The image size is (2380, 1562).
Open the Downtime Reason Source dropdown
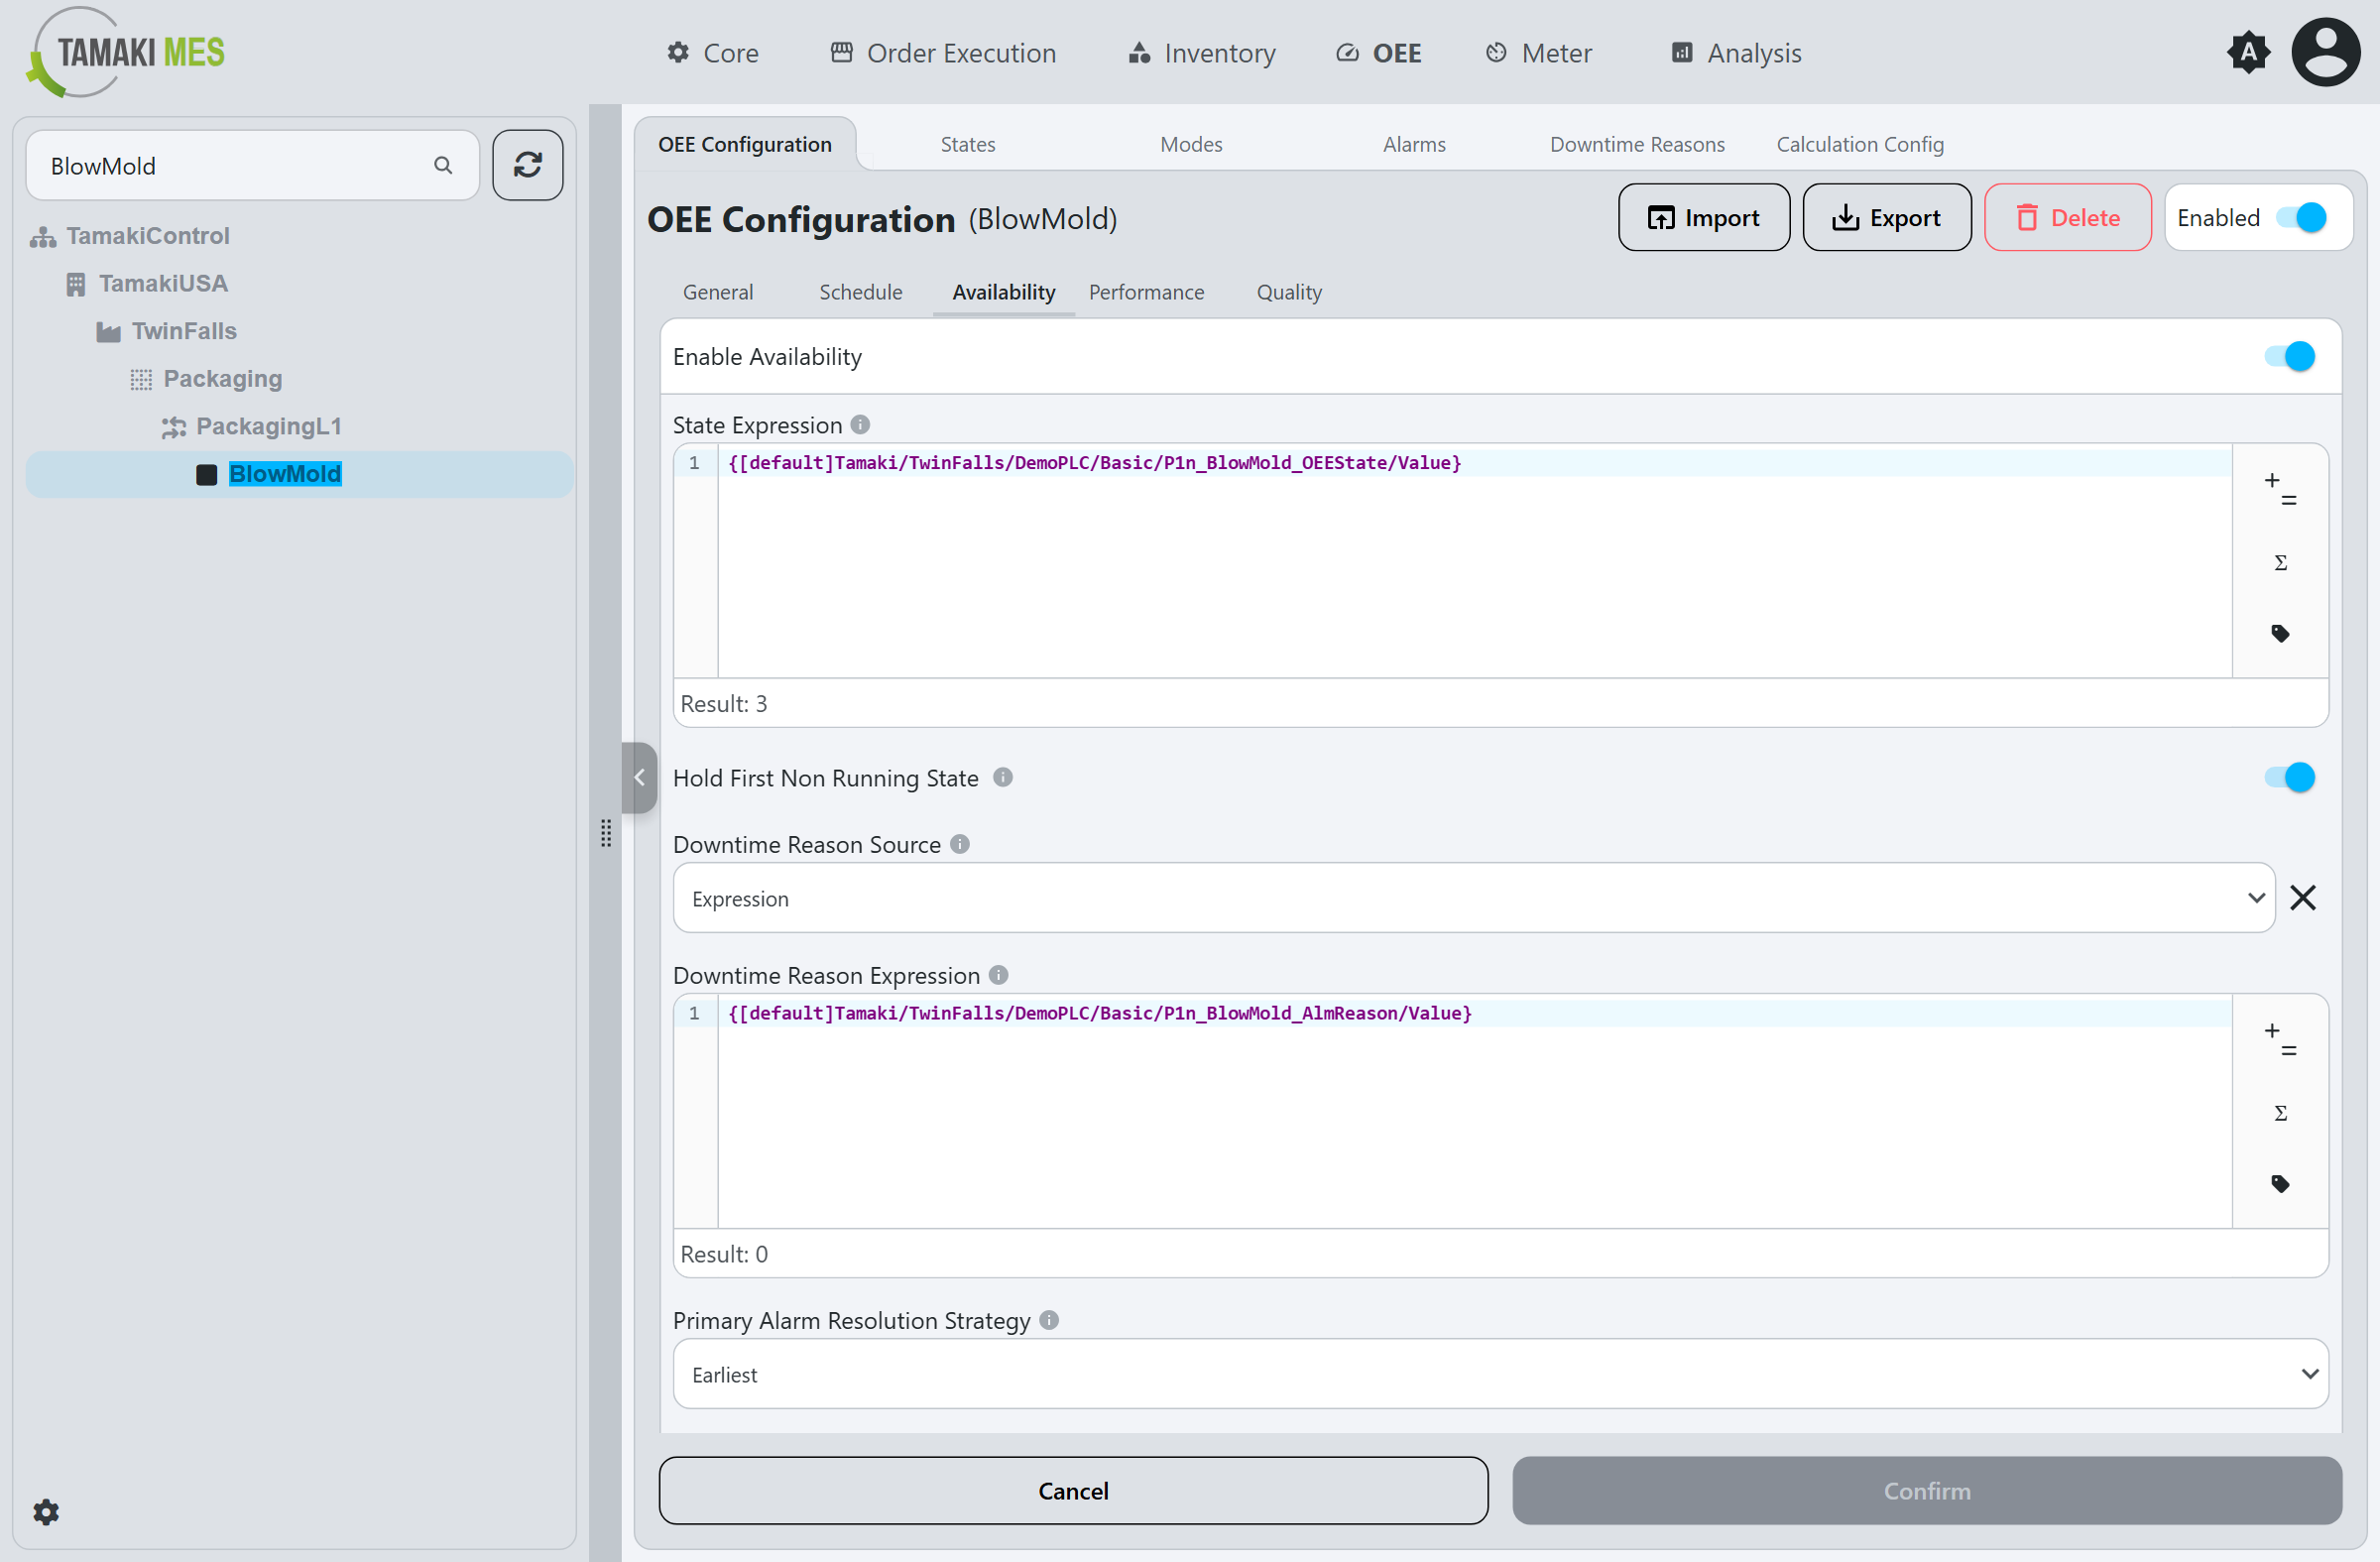click(x=1474, y=898)
